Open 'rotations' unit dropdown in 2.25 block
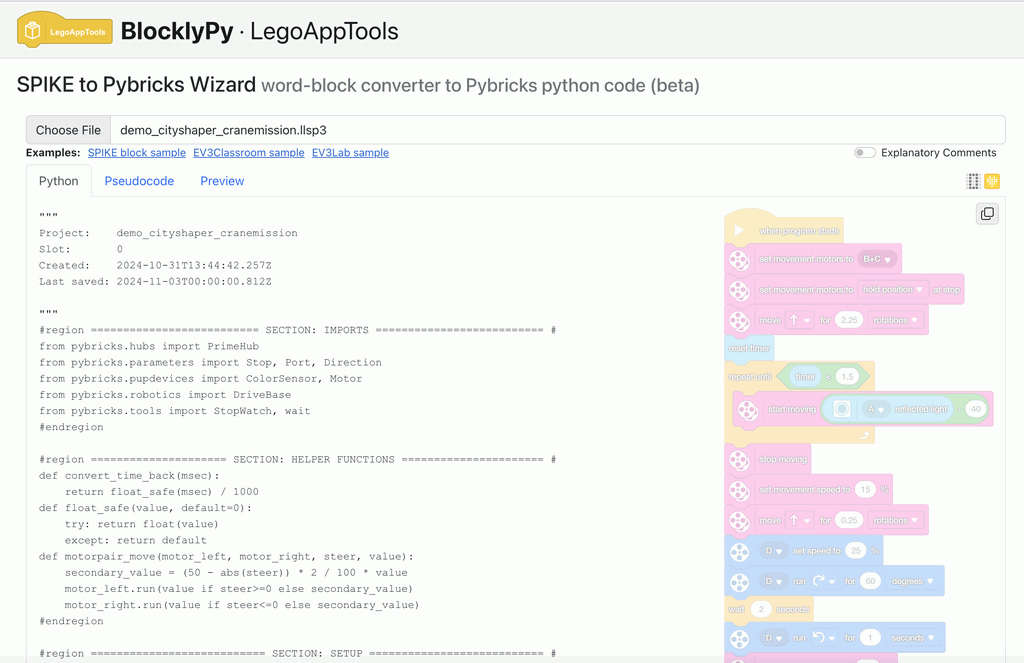The height and width of the screenshot is (663, 1024). point(895,320)
